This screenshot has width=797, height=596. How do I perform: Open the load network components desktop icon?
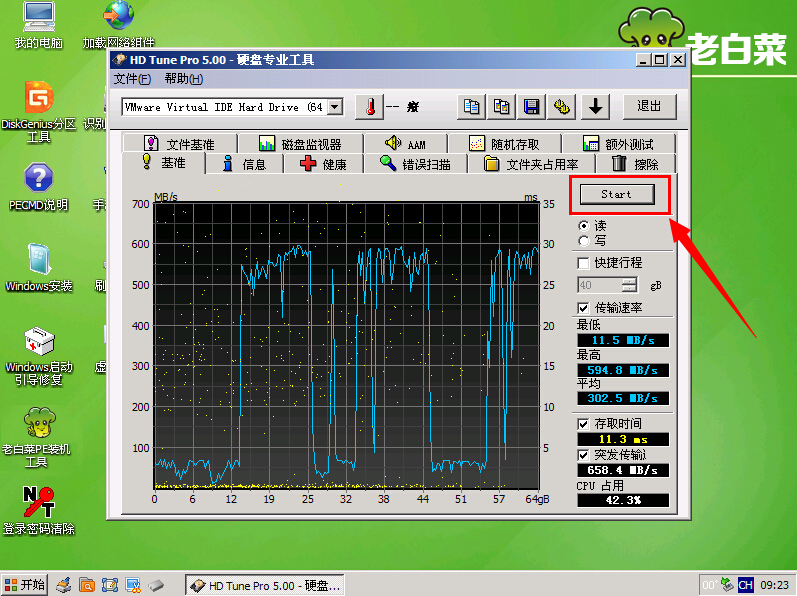[118, 25]
